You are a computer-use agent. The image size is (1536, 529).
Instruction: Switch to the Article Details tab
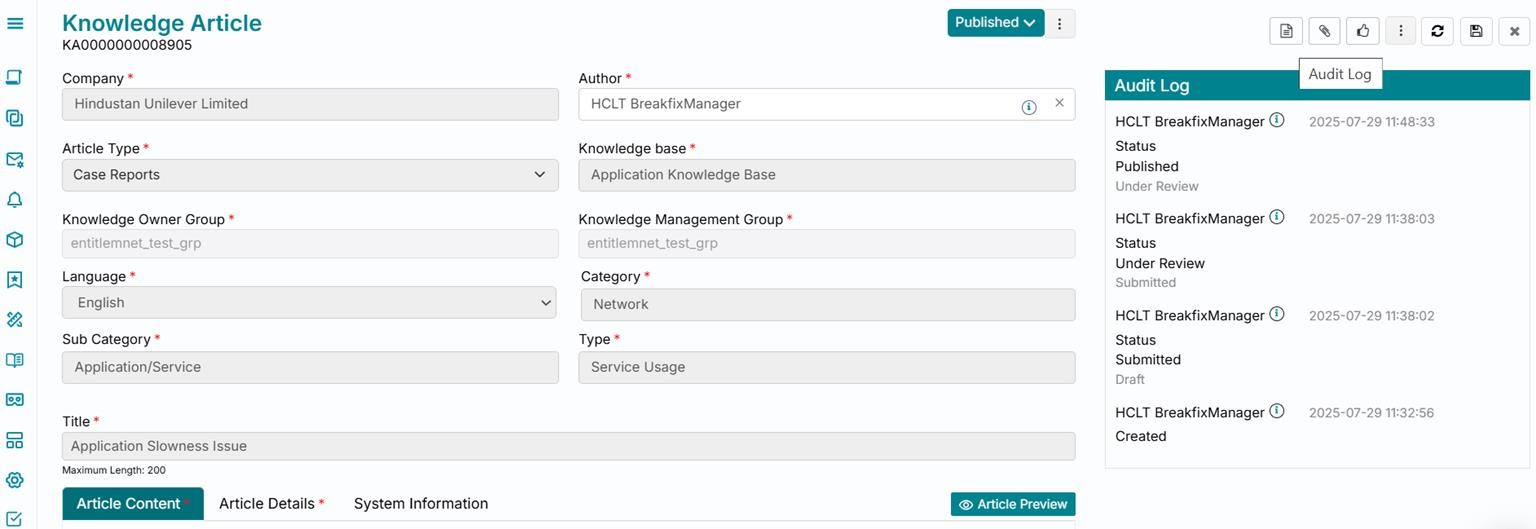click(x=272, y=504)
